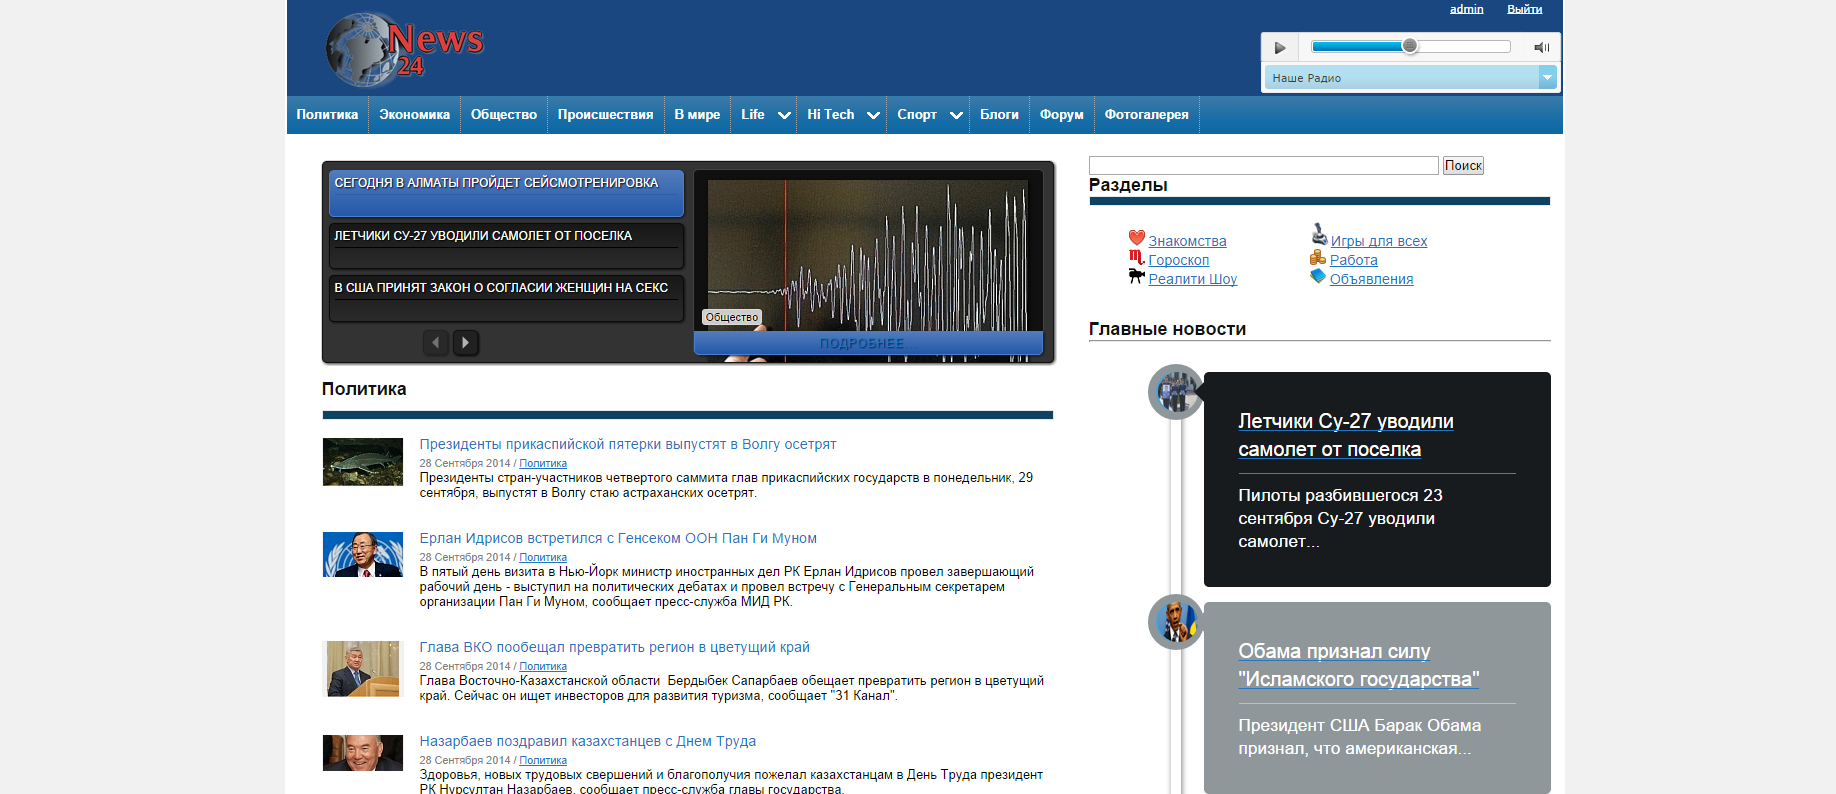Image resolution: width=1836 pixels, height=794 pixels.
Task: Mute the radio volume icon
Action: [x=1541, y=47]
